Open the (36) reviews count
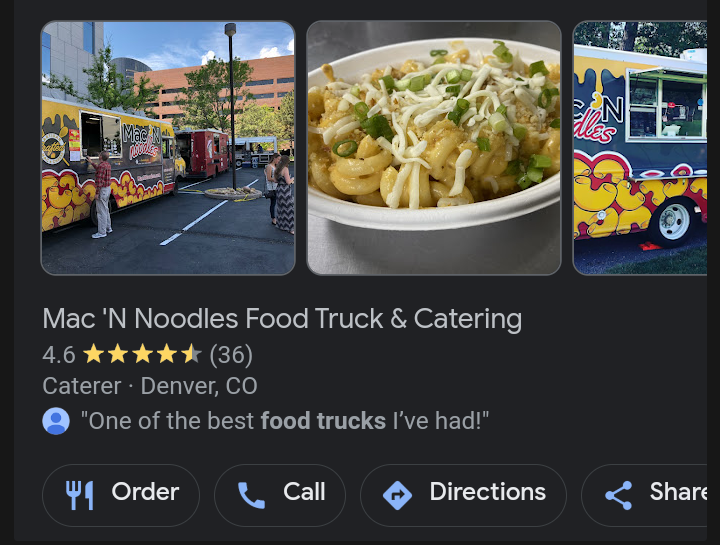The width and height of the screenshot is (720, 545). pos(231,355)
